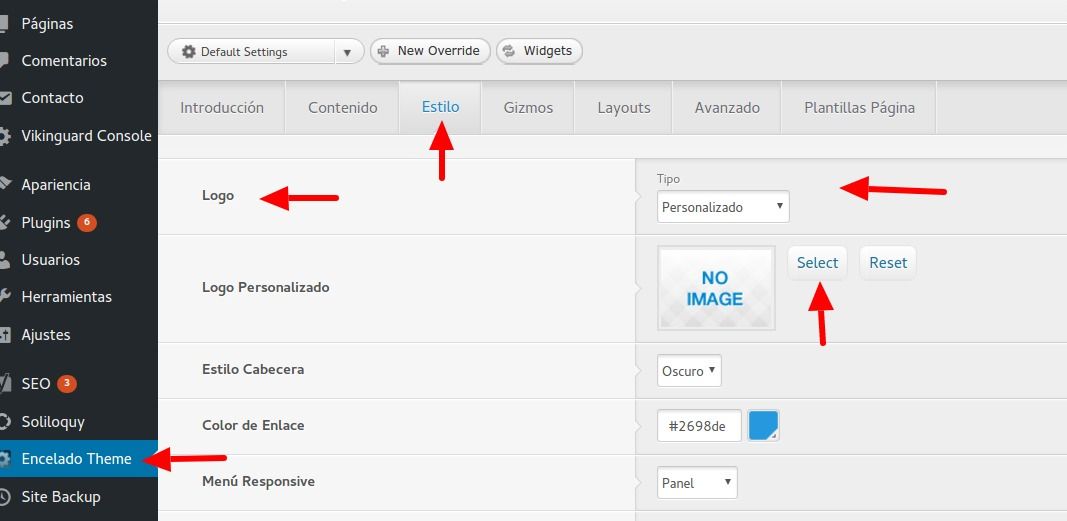Click the Plugins plug icon
Screen dimensions: 1067x521
(x=5, y=222)
